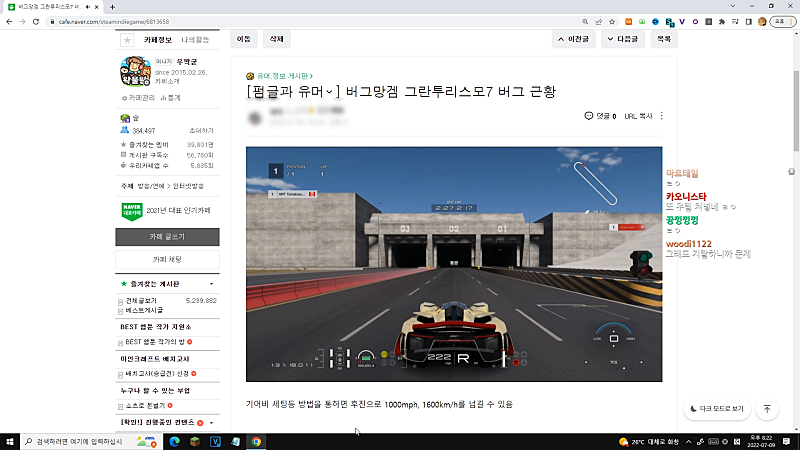Open the post's three-dot more options menu
This screenshot has width=800, height=450.
(662, 116)
